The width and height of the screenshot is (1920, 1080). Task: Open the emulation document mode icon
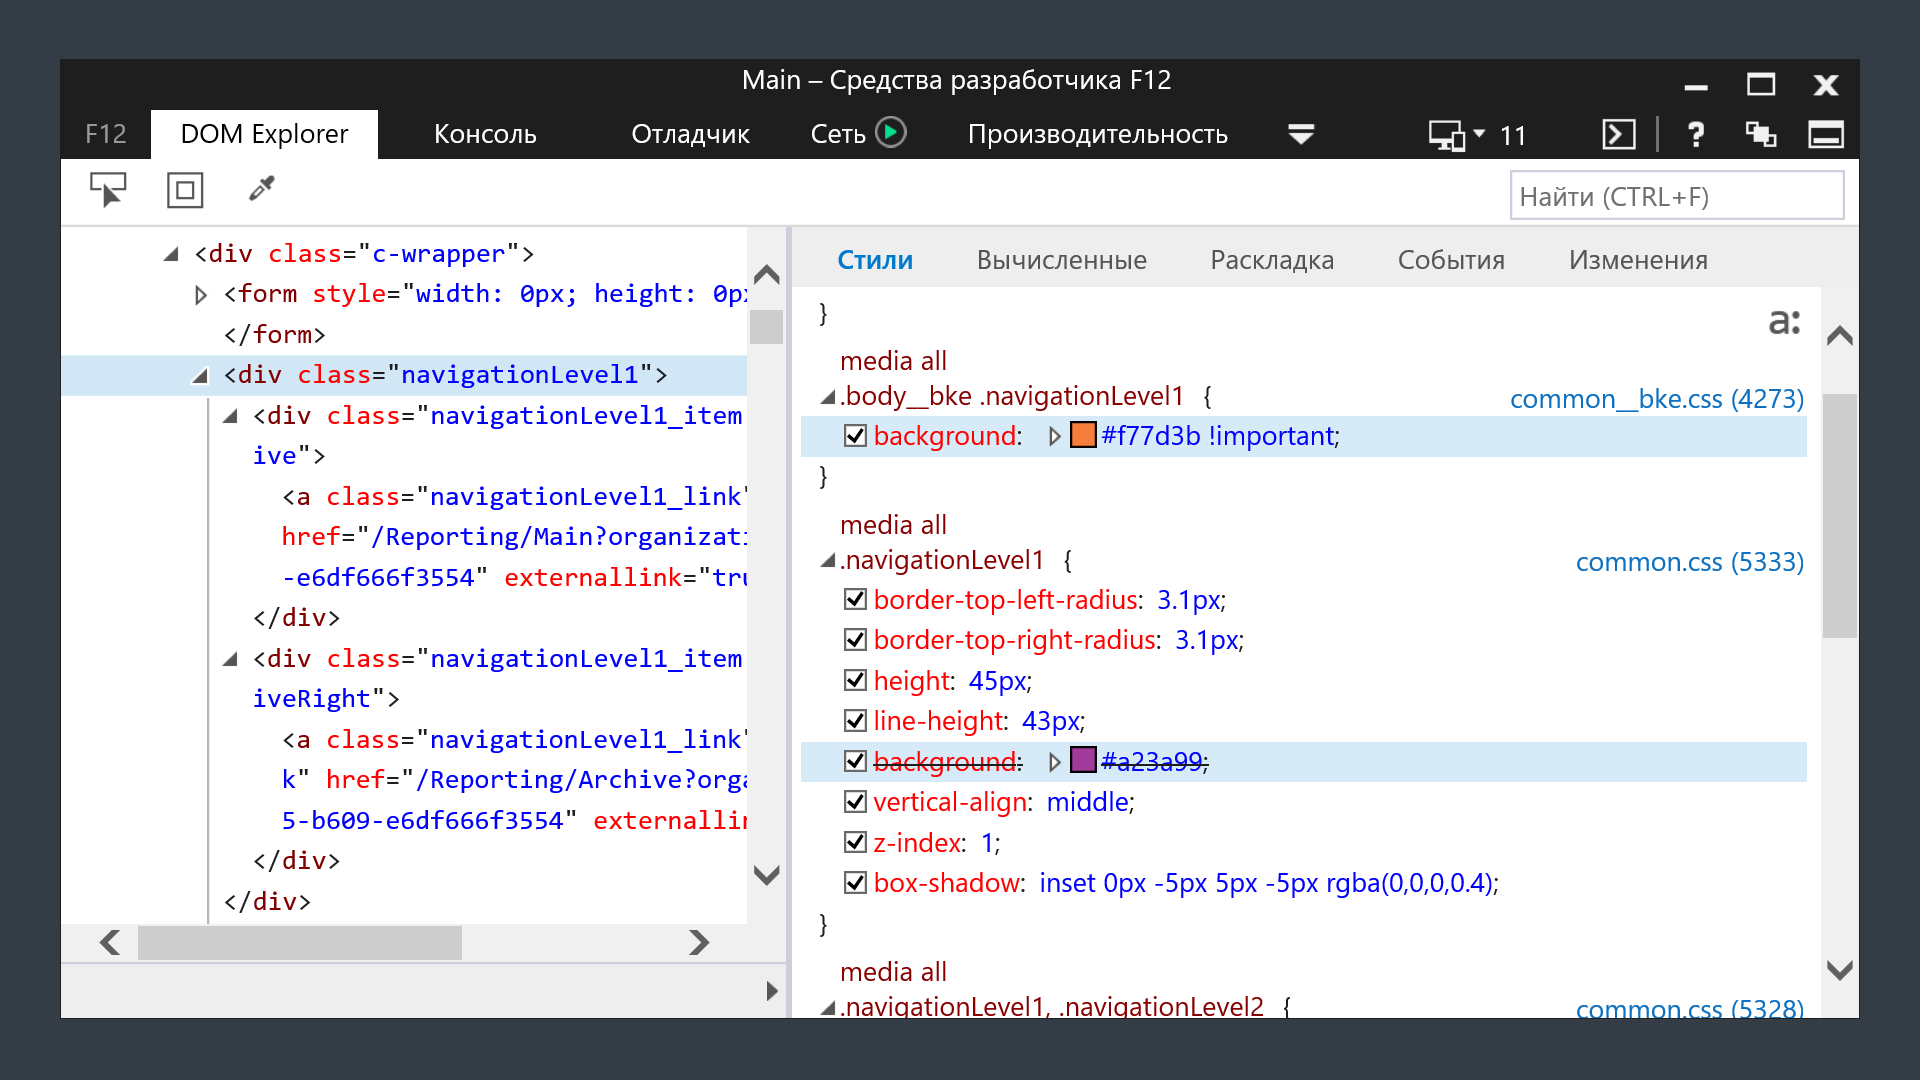click(x=1447, y=135)
